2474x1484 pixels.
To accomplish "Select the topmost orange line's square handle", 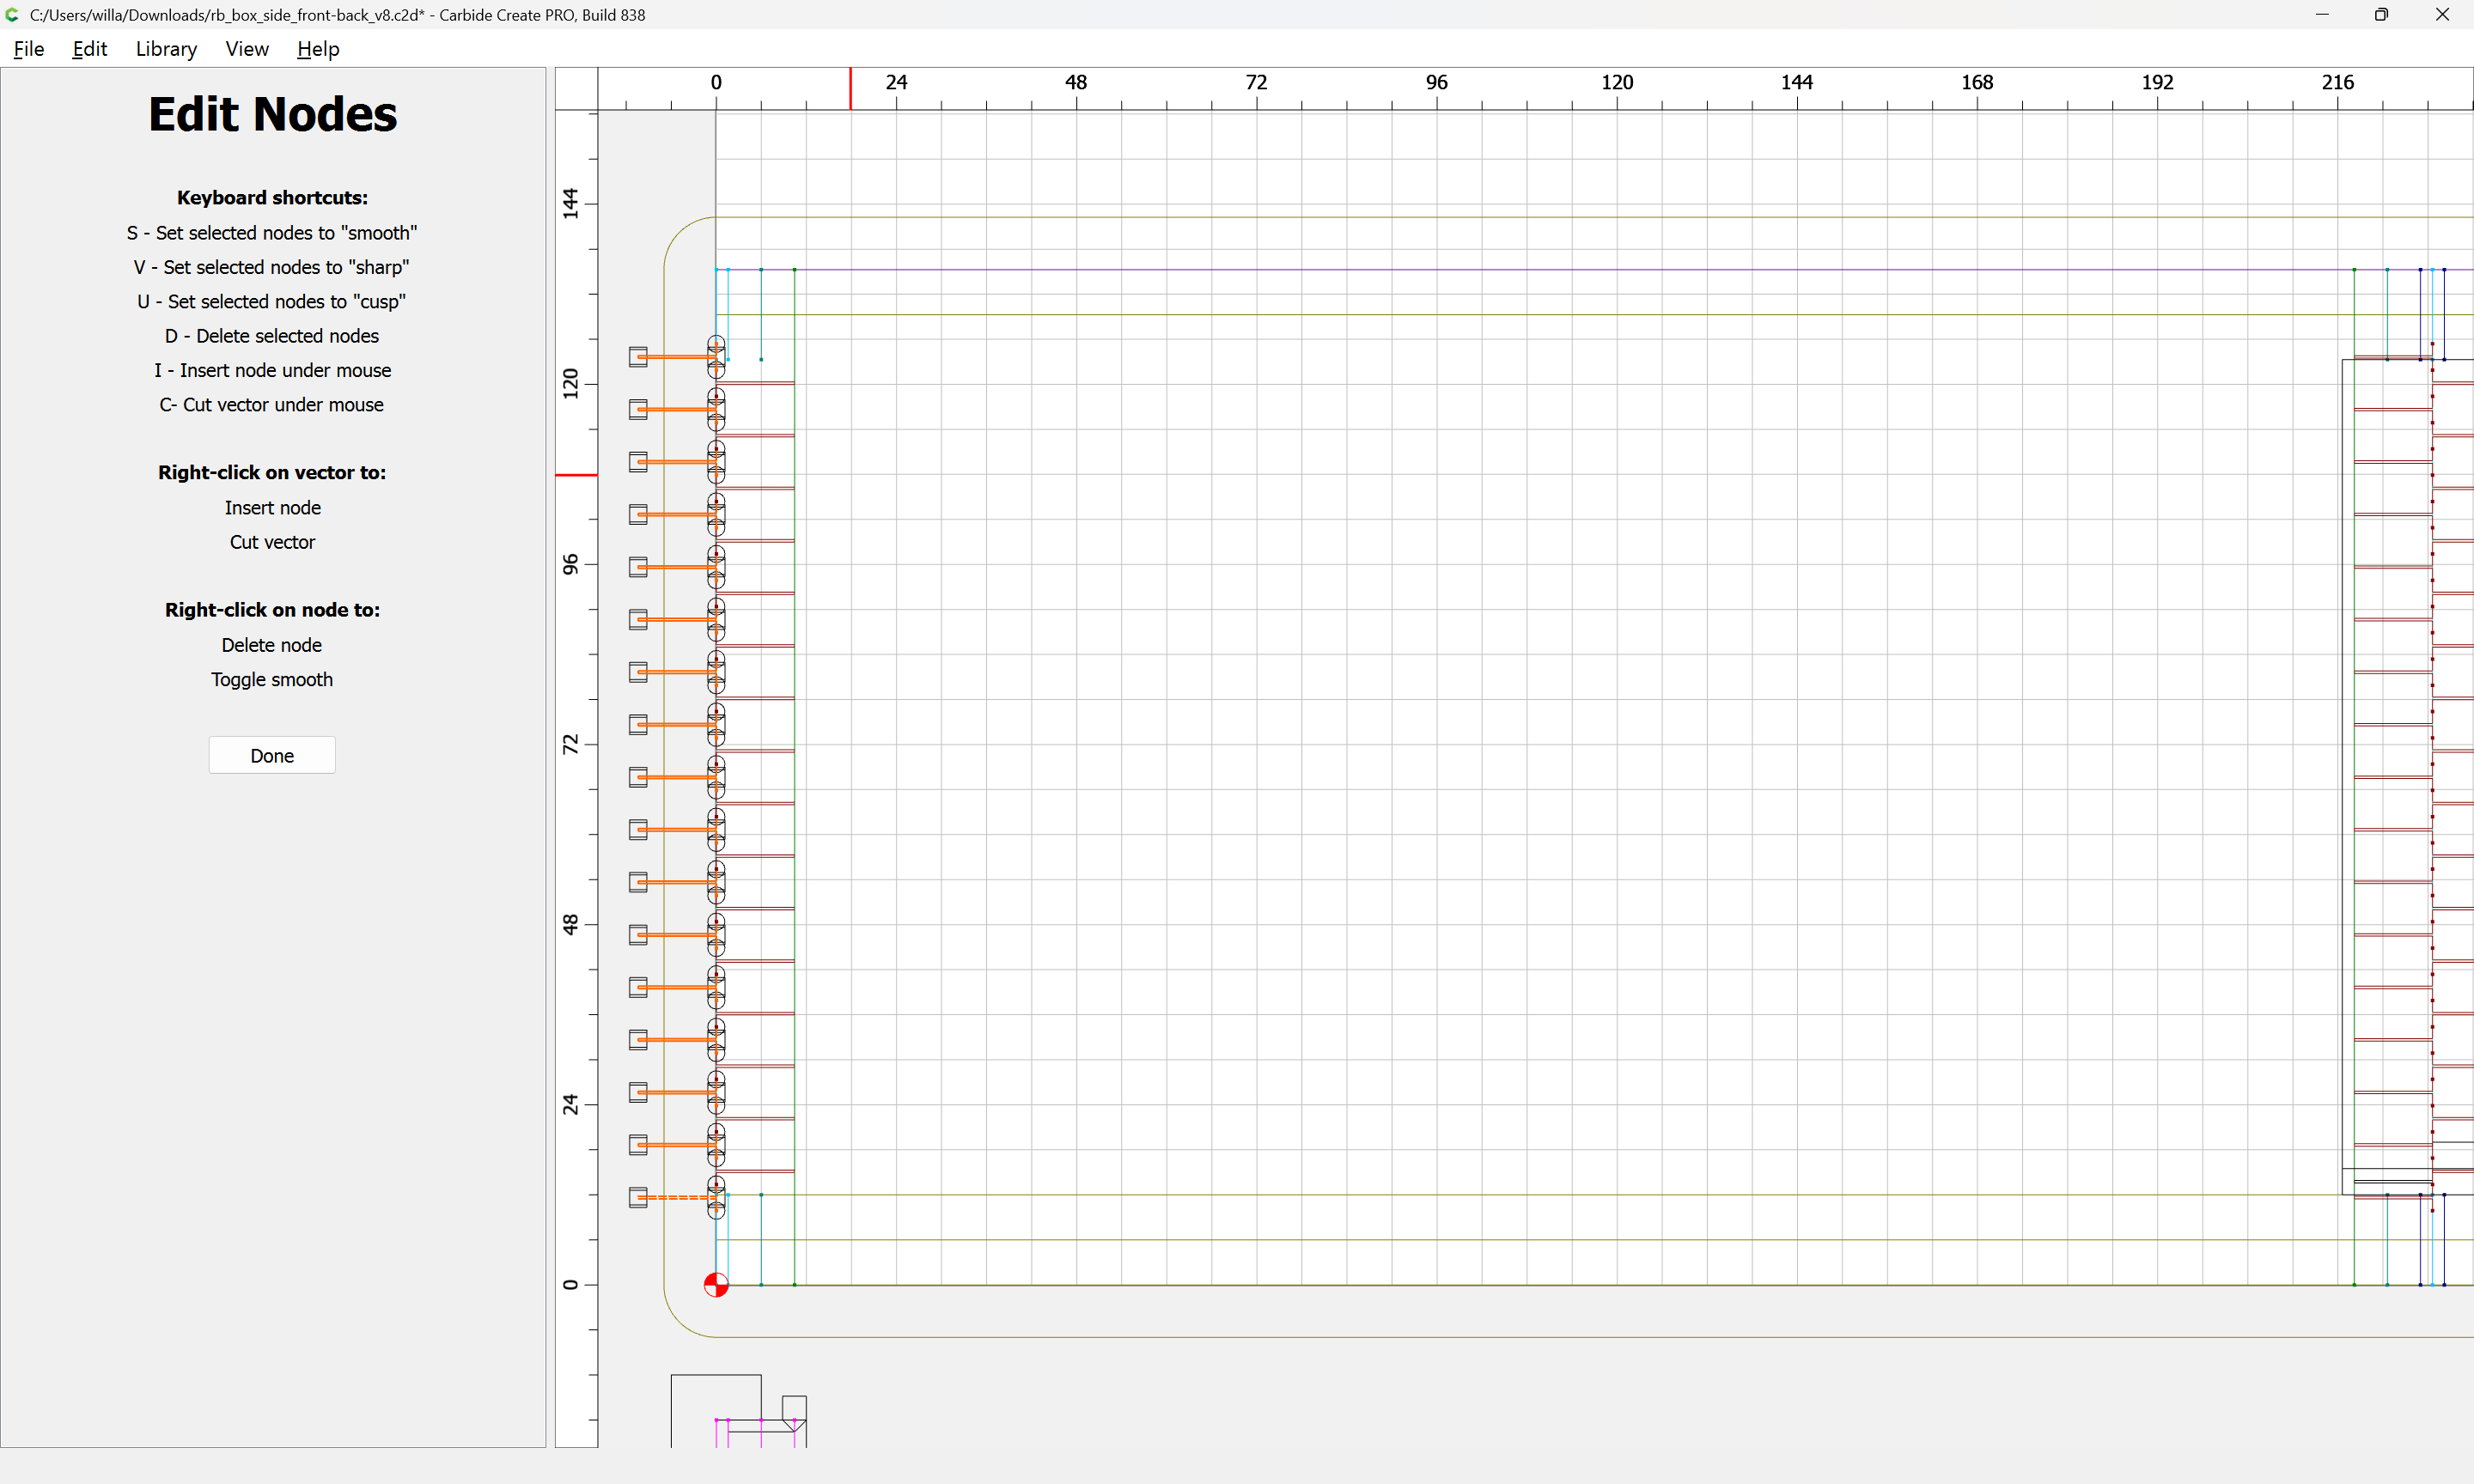I will 638,357.
